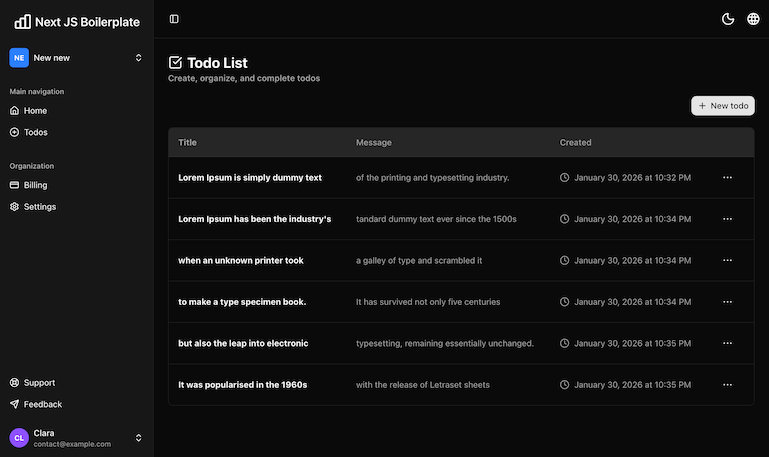769x457 pixels.
Task: Click the NE organization avatar
Action: click(19, 58)
